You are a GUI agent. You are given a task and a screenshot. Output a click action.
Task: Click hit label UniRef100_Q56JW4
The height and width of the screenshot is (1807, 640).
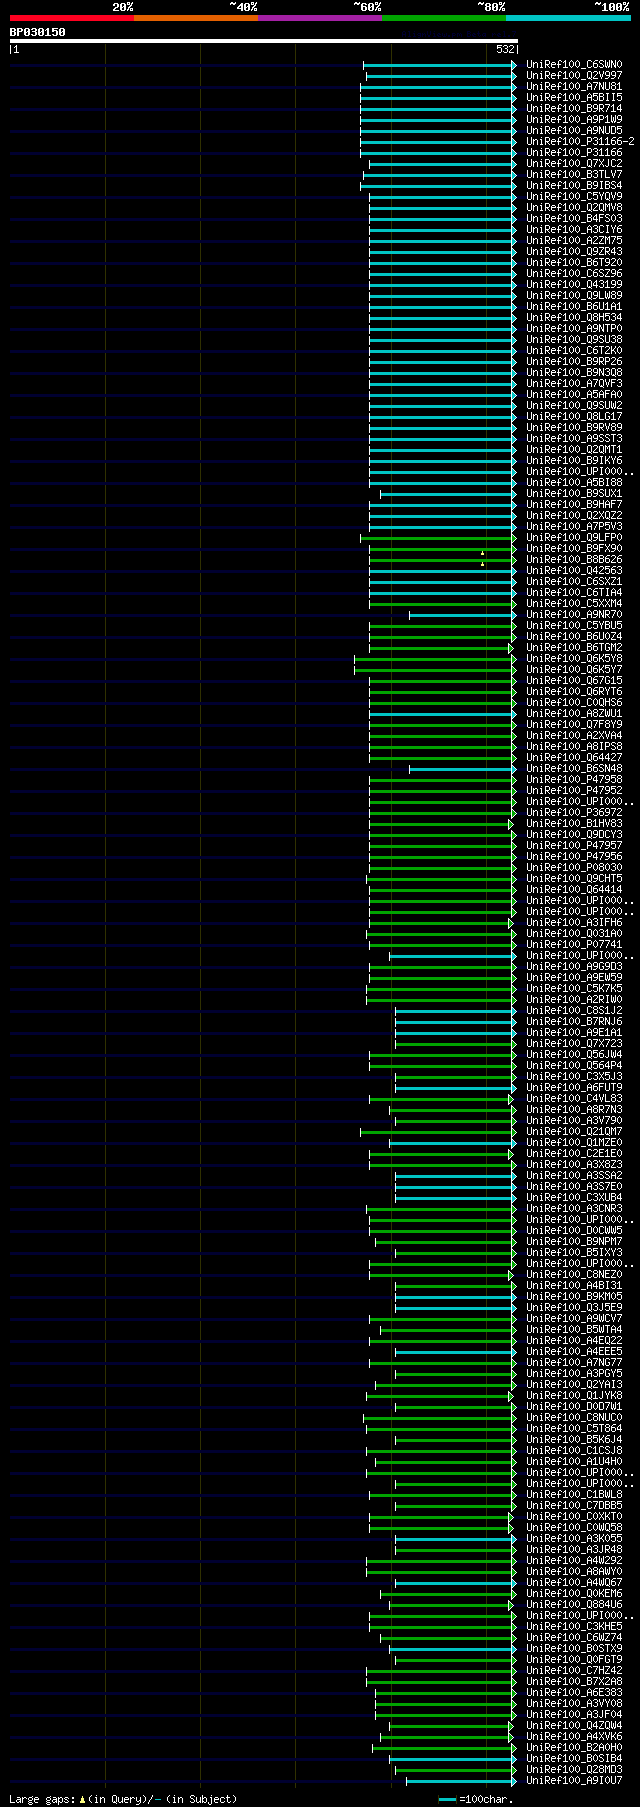click(x=574, y=1055)
